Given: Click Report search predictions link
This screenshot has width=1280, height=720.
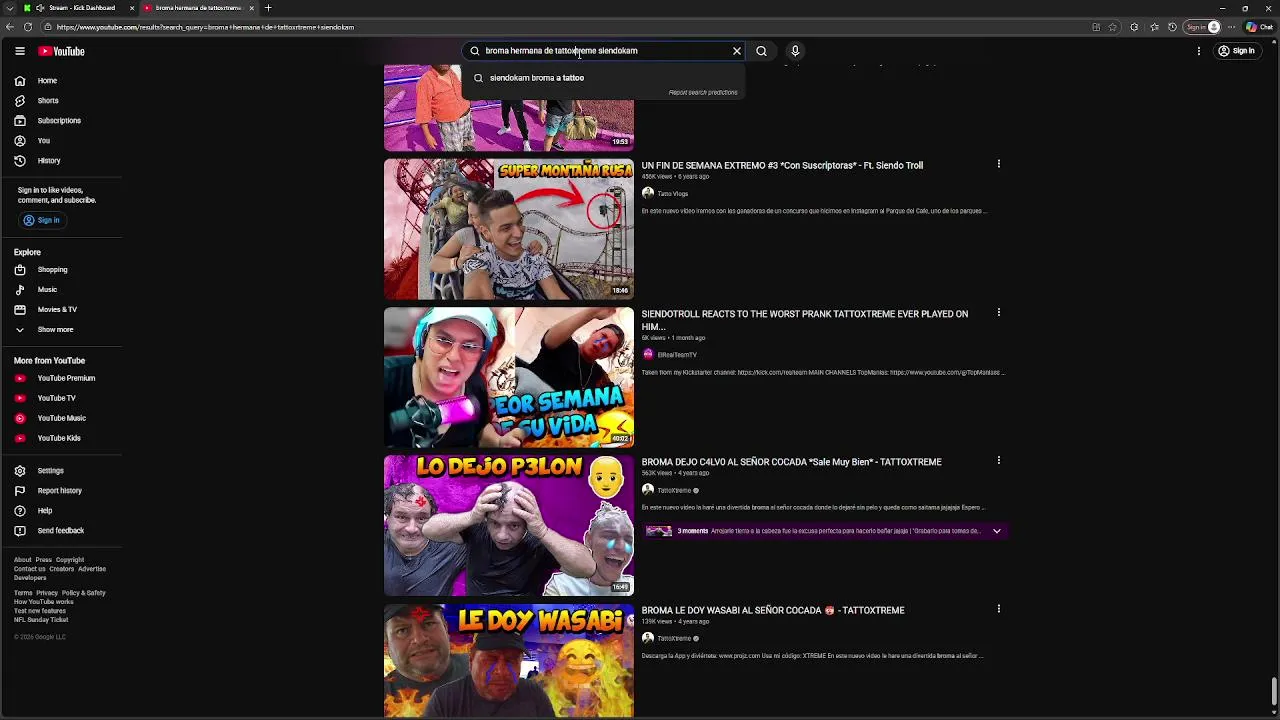Looking at the screenshot, I should (703, 92).
